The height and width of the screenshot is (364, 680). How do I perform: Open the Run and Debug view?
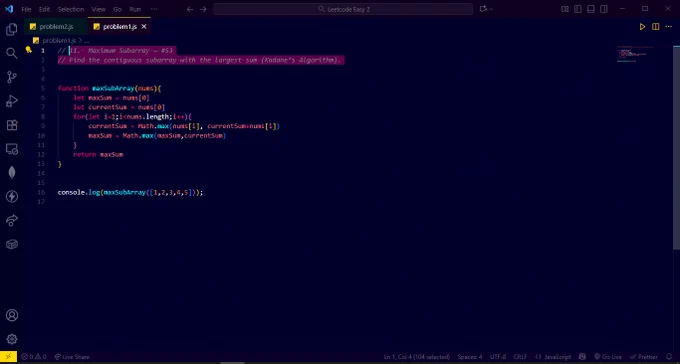tap(12, 101)
